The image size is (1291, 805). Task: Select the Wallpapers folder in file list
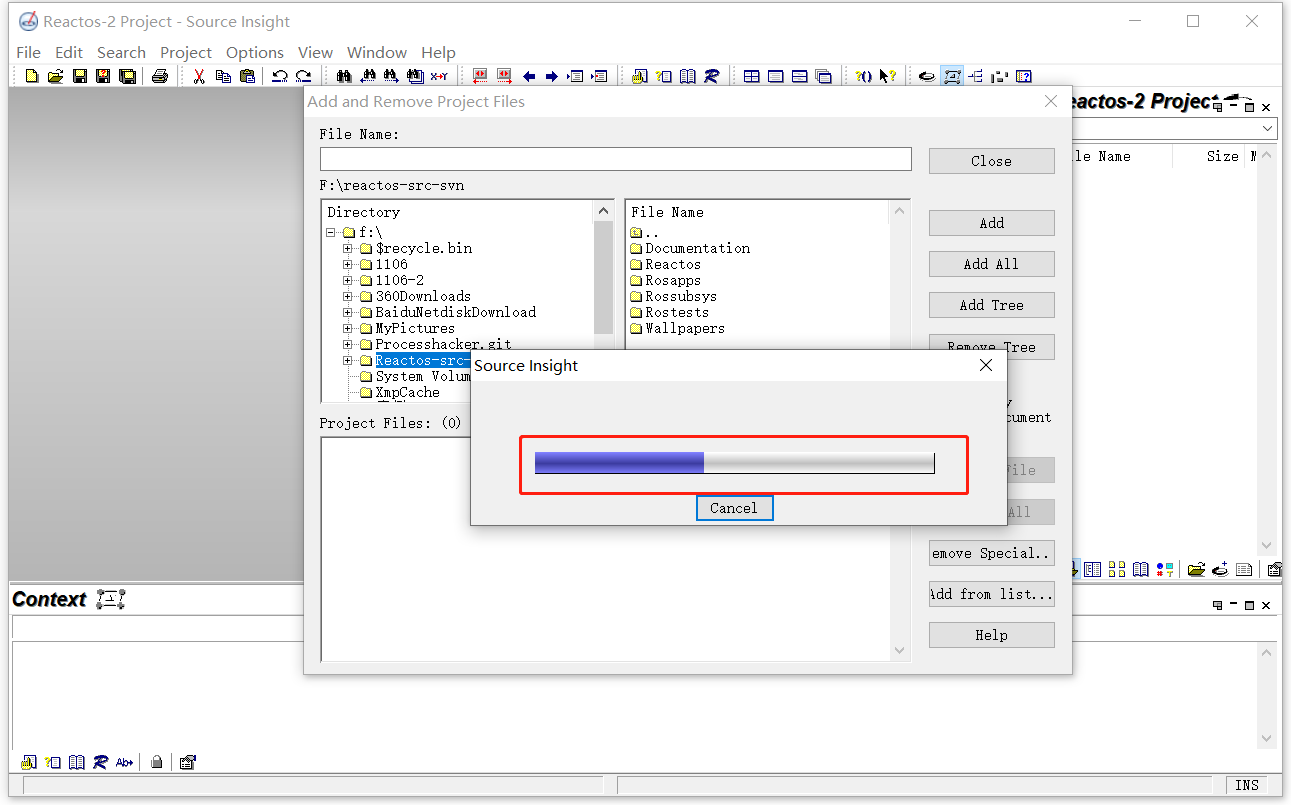(x=678, y=328)
